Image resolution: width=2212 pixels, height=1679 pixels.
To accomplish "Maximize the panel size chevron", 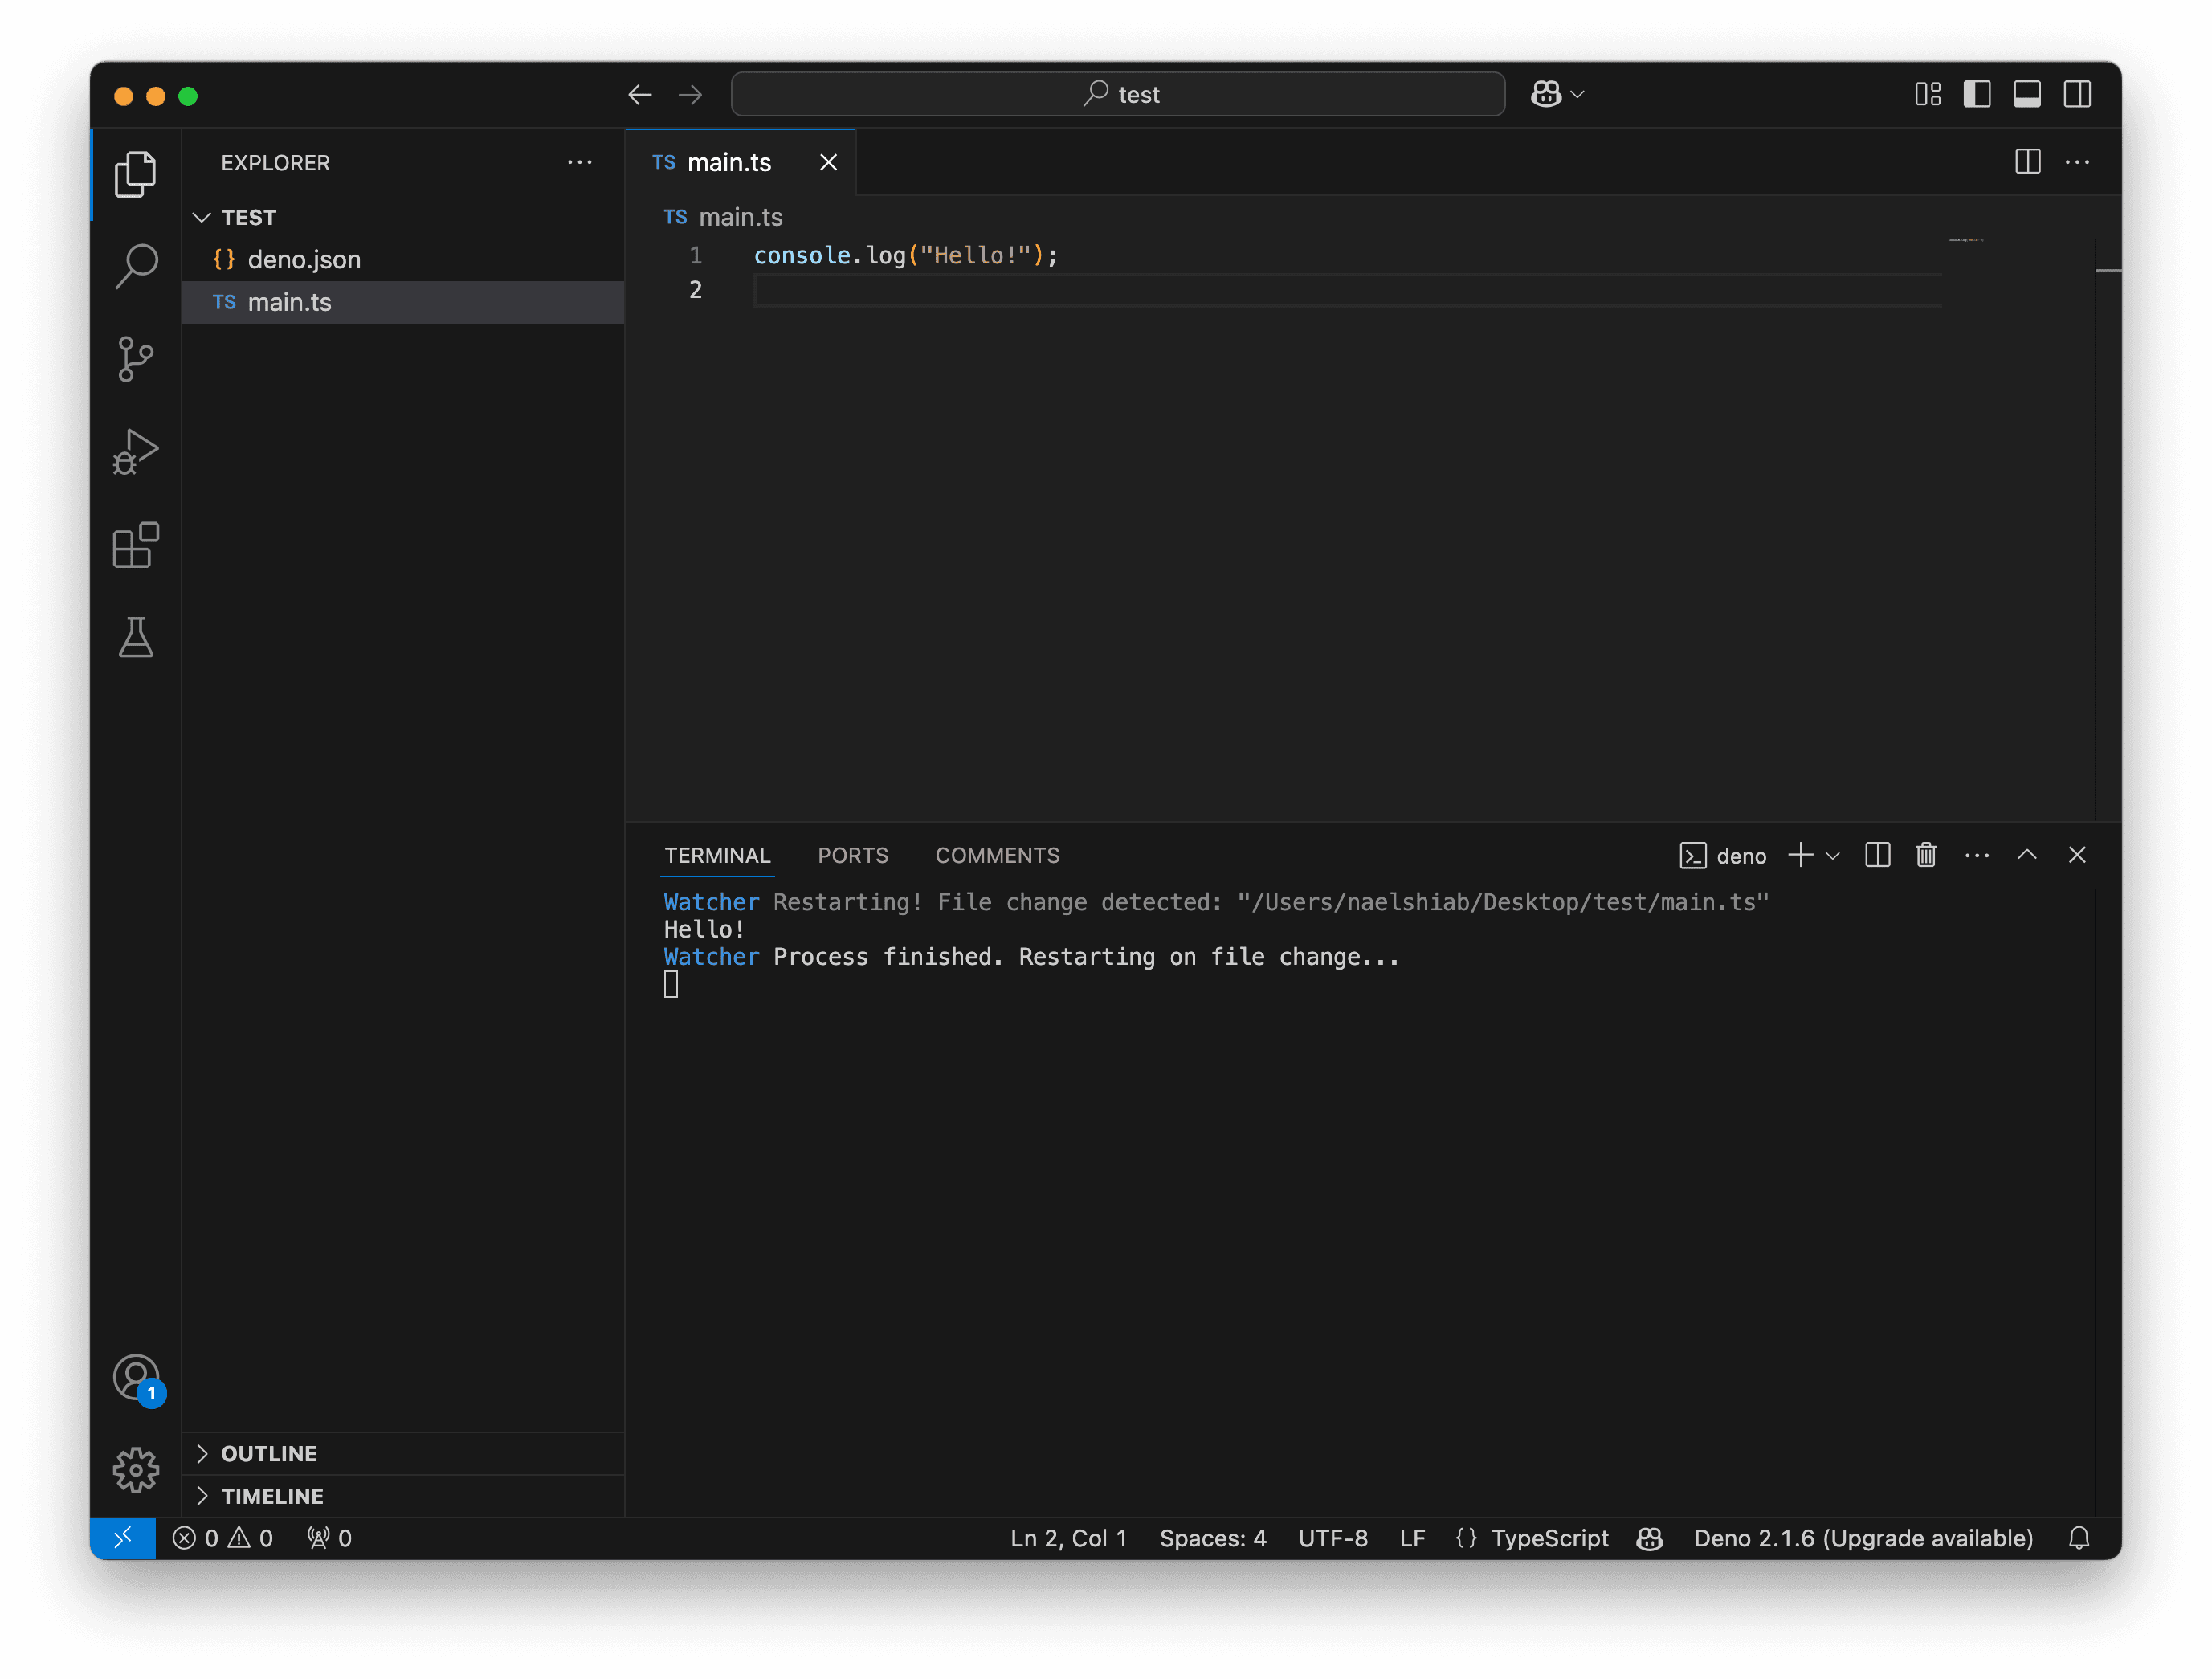I will pos(2027,855).
